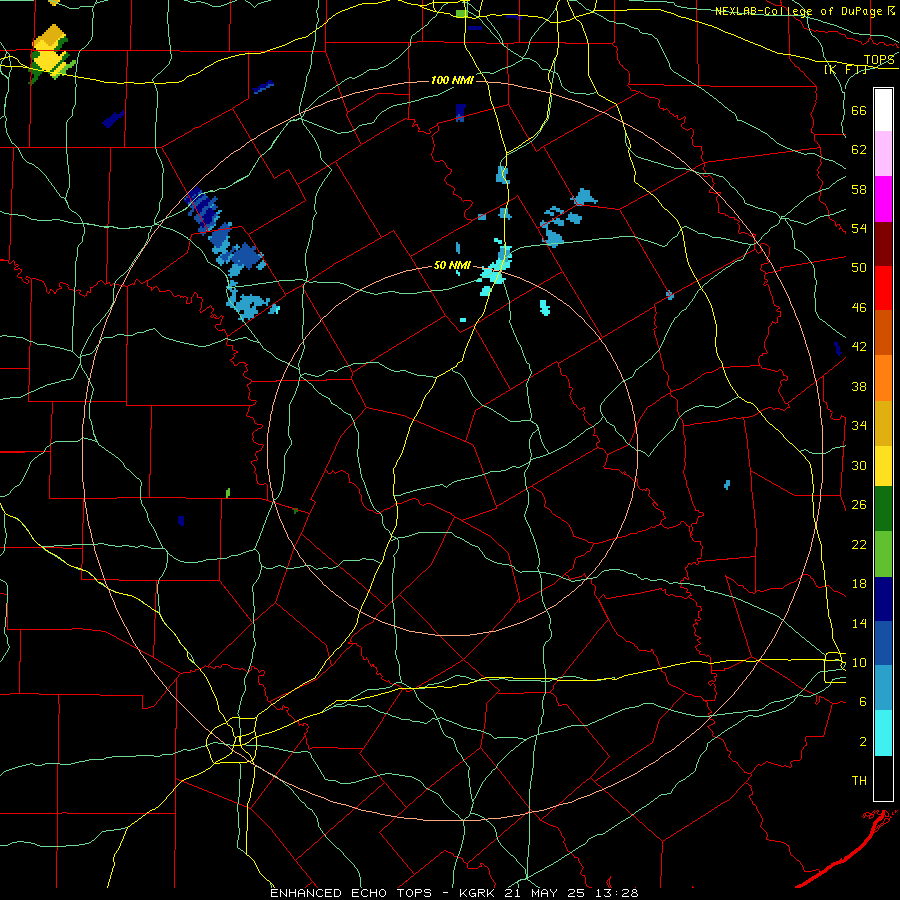Click the 13:28 timestamp
The image size is (900, 900).
[615, 893]
